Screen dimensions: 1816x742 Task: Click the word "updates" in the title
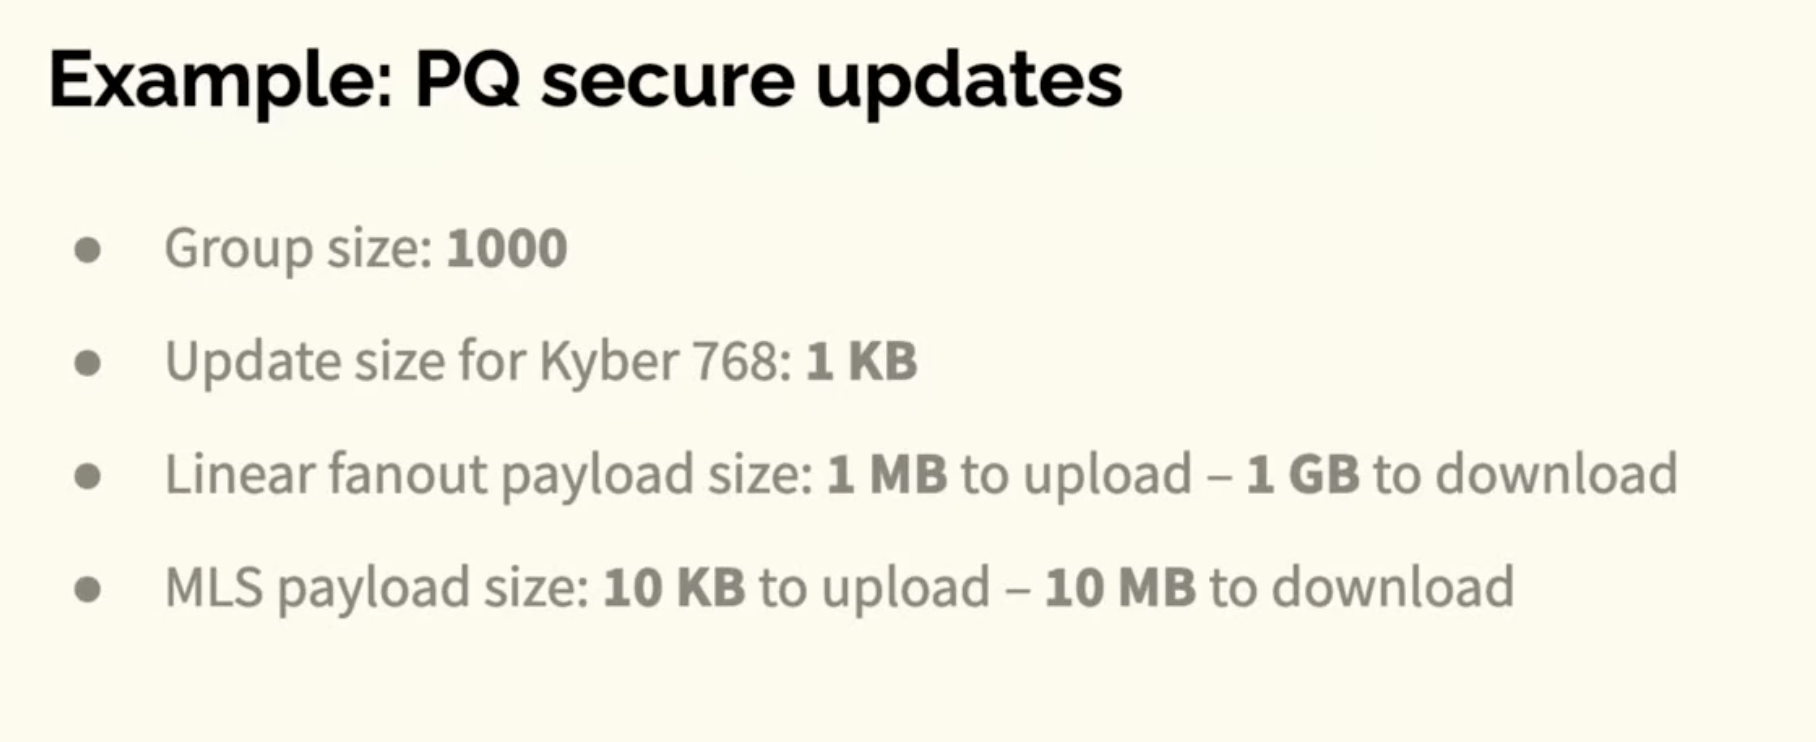969,80
